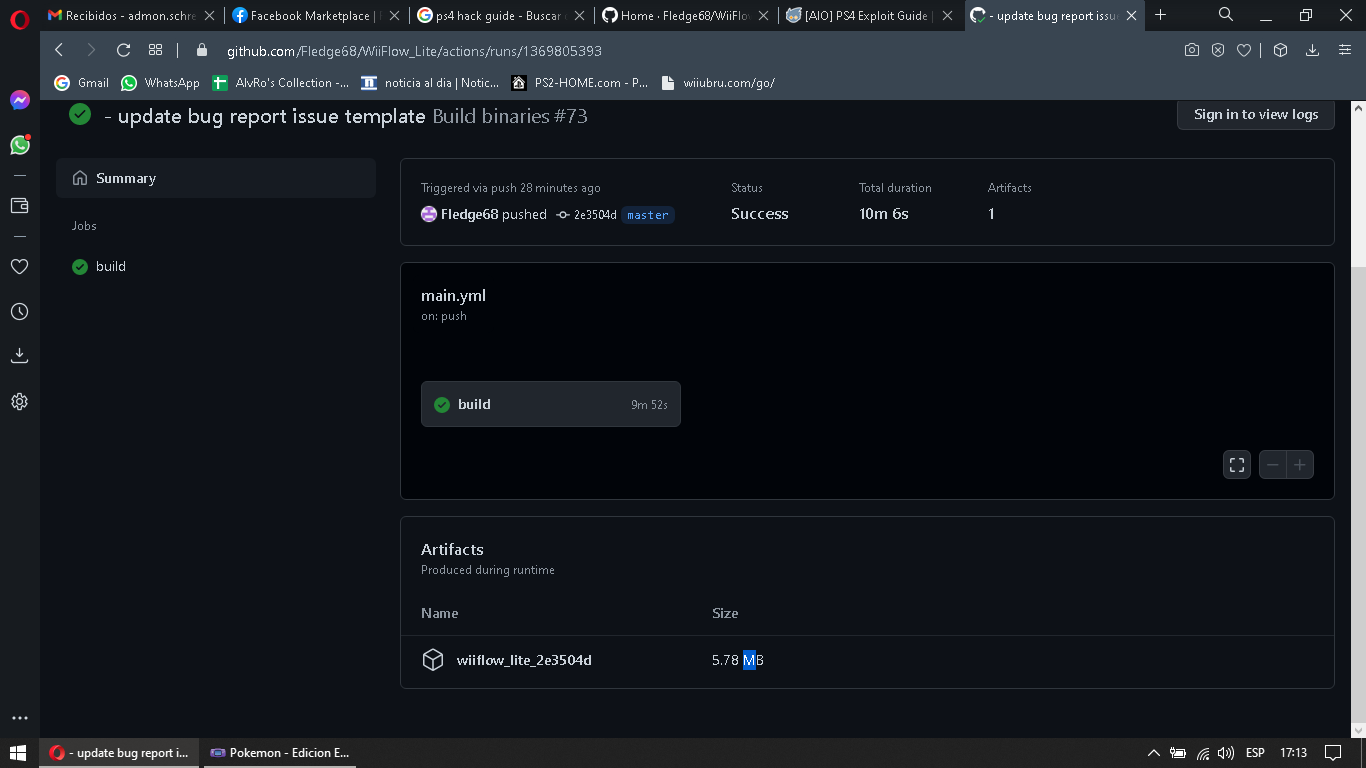
Task: Switch to the Home Fledge68/WiiFlow tab
Action: pos(683,15)
